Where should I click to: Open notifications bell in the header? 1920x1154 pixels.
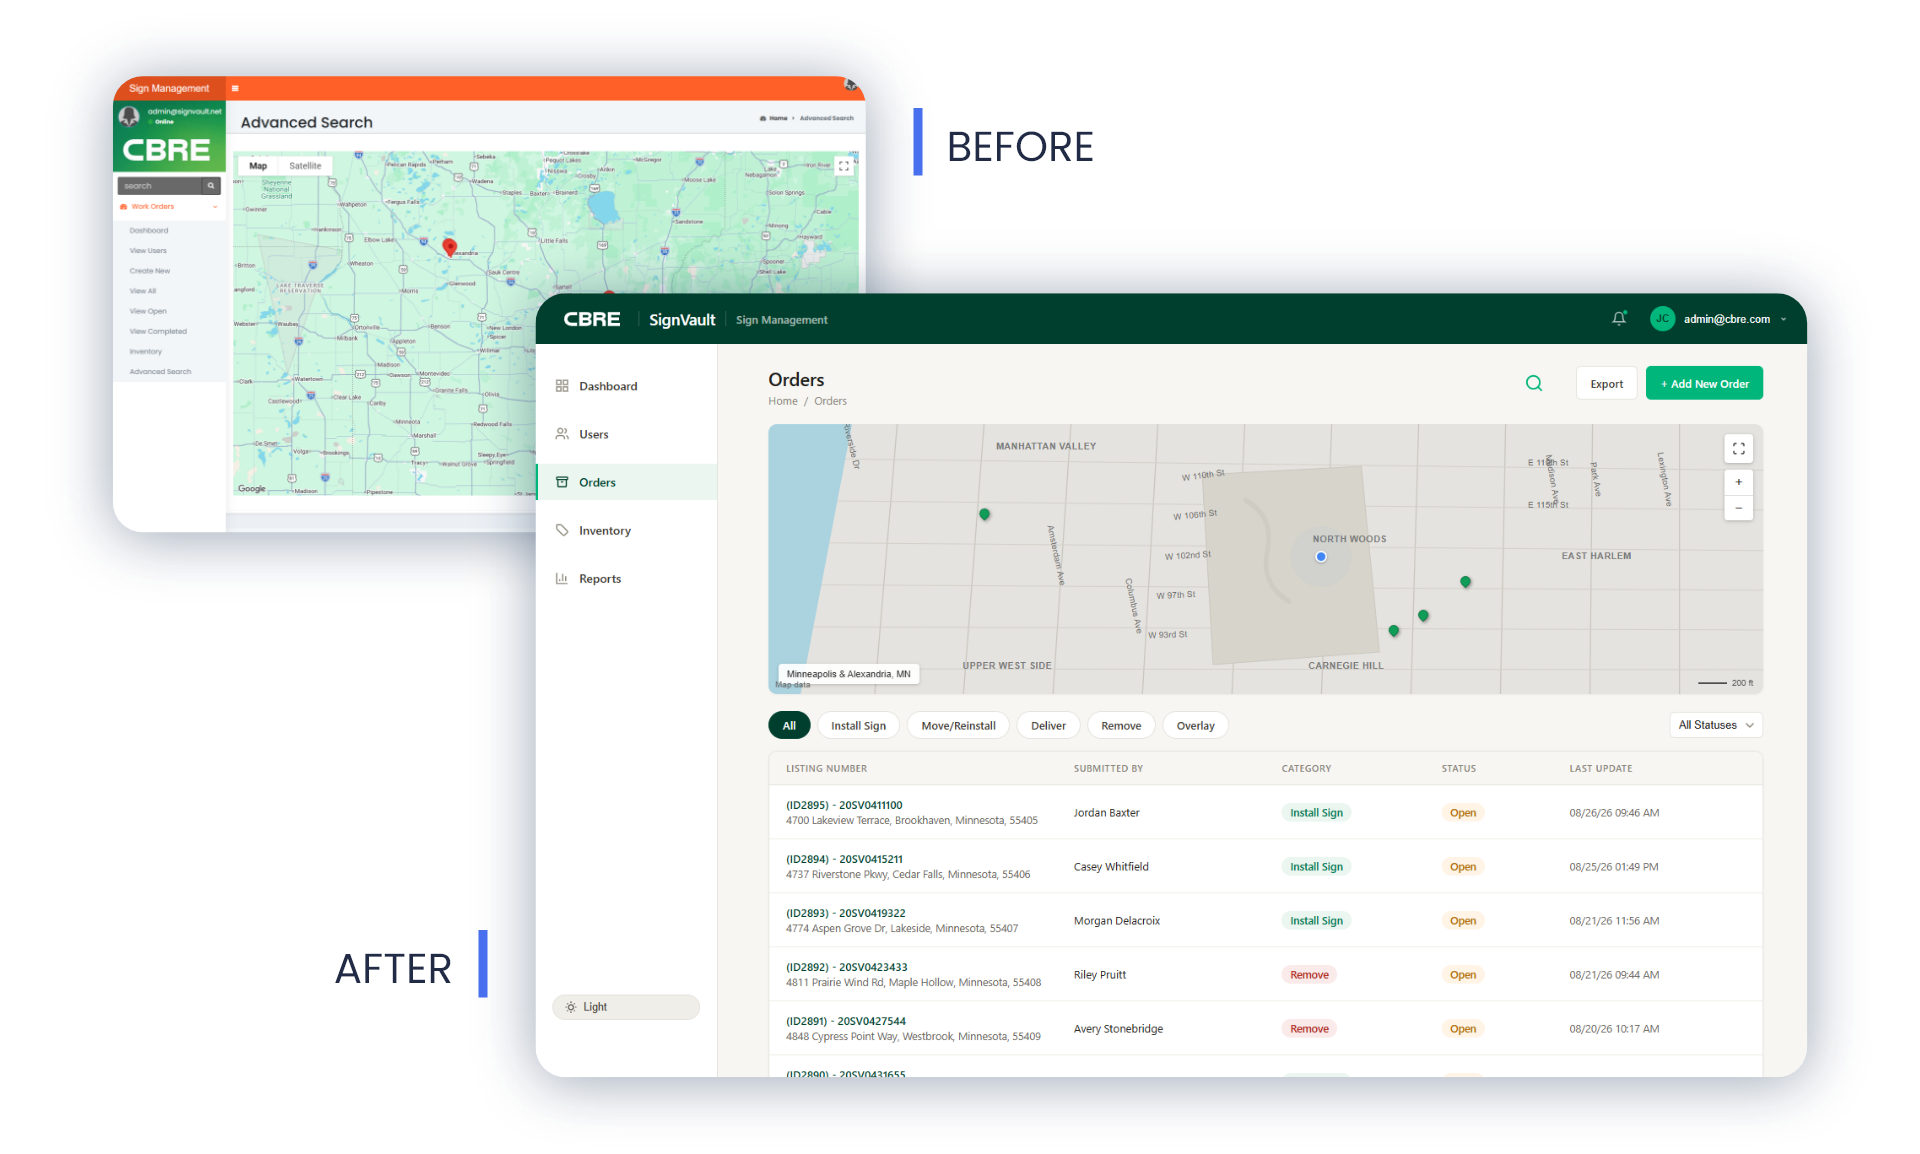1619,319
